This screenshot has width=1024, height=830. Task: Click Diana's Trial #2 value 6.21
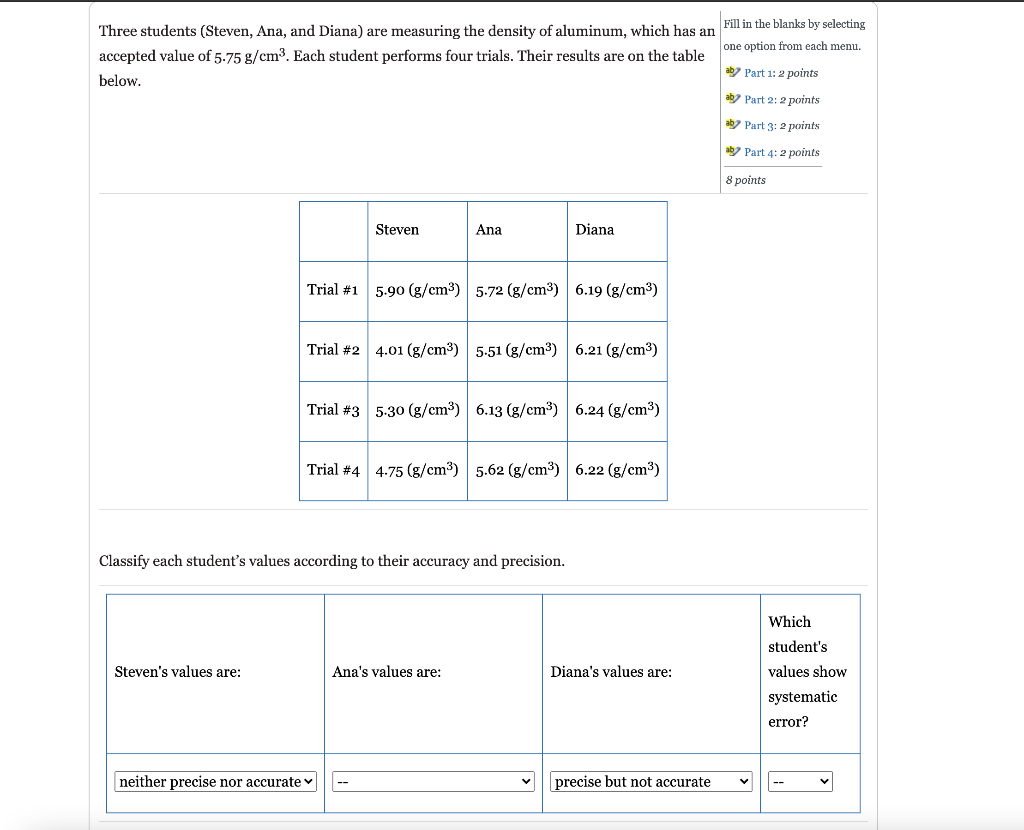(616, 350)
